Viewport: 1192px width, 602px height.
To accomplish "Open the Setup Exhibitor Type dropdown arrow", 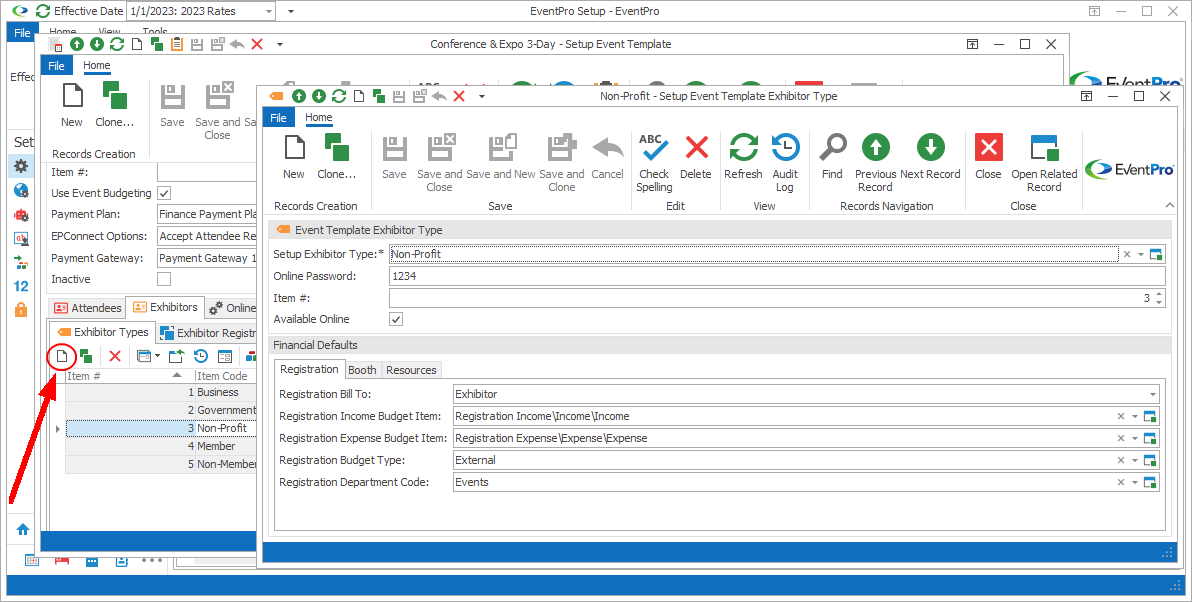I will click(1140, 255).
